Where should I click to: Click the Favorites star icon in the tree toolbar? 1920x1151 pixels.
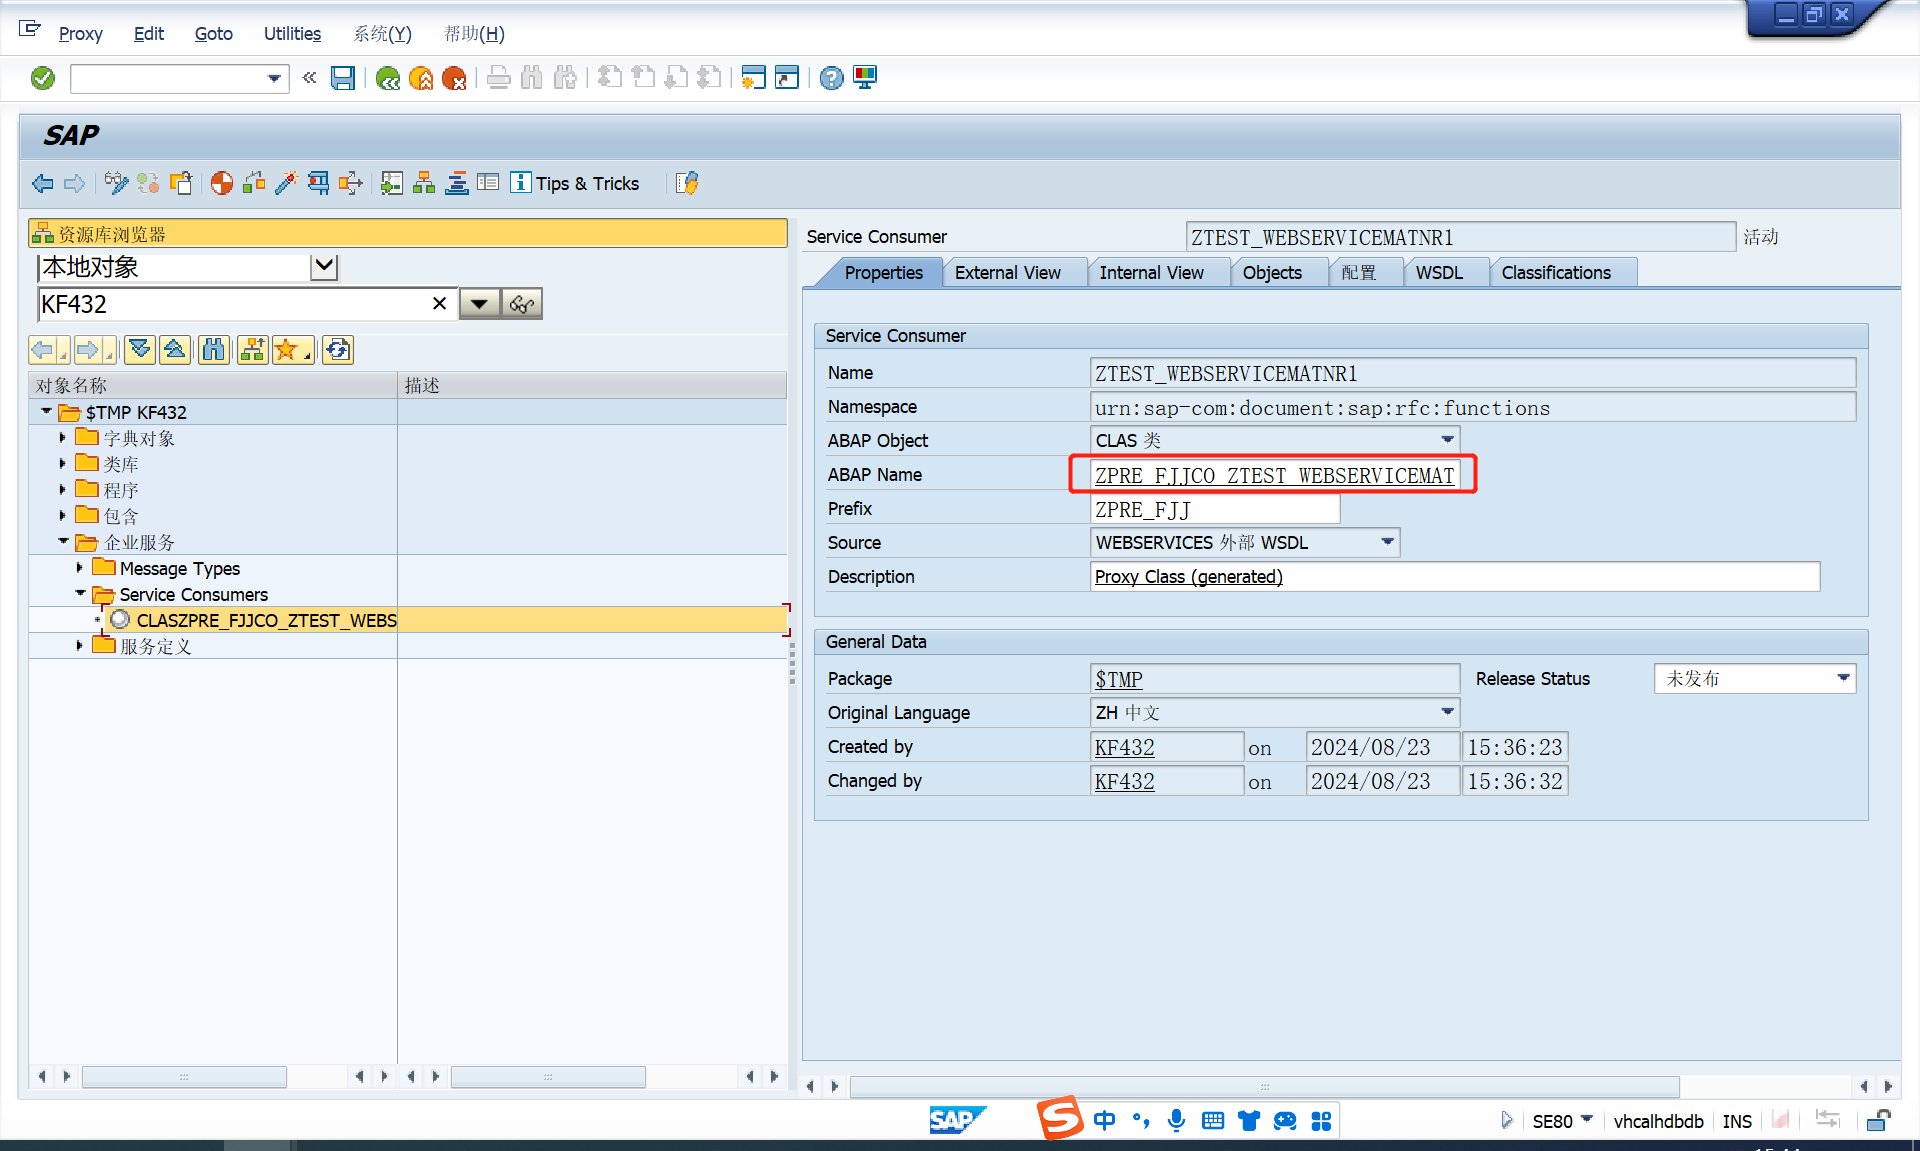[291, 350]
